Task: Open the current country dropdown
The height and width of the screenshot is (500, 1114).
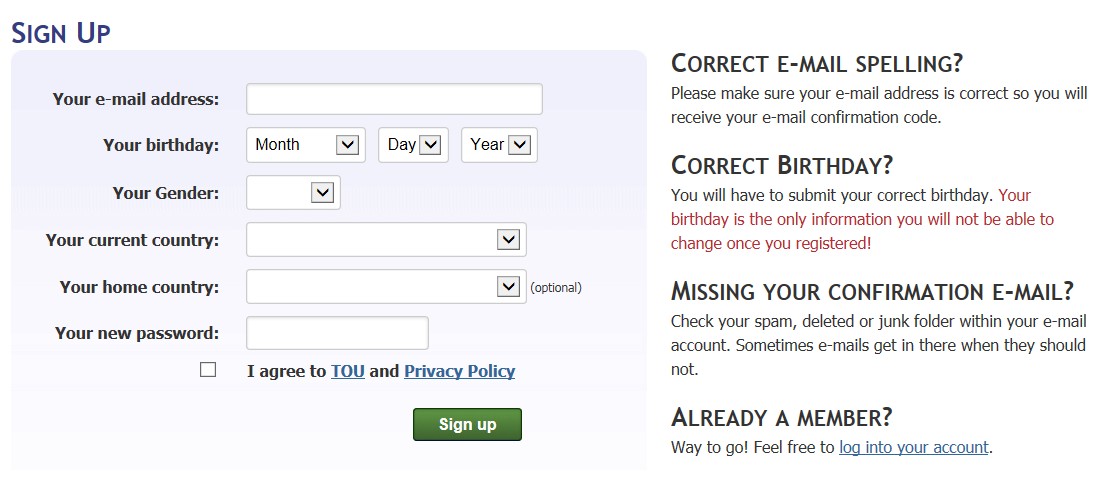Action: (x=386, y=240)
